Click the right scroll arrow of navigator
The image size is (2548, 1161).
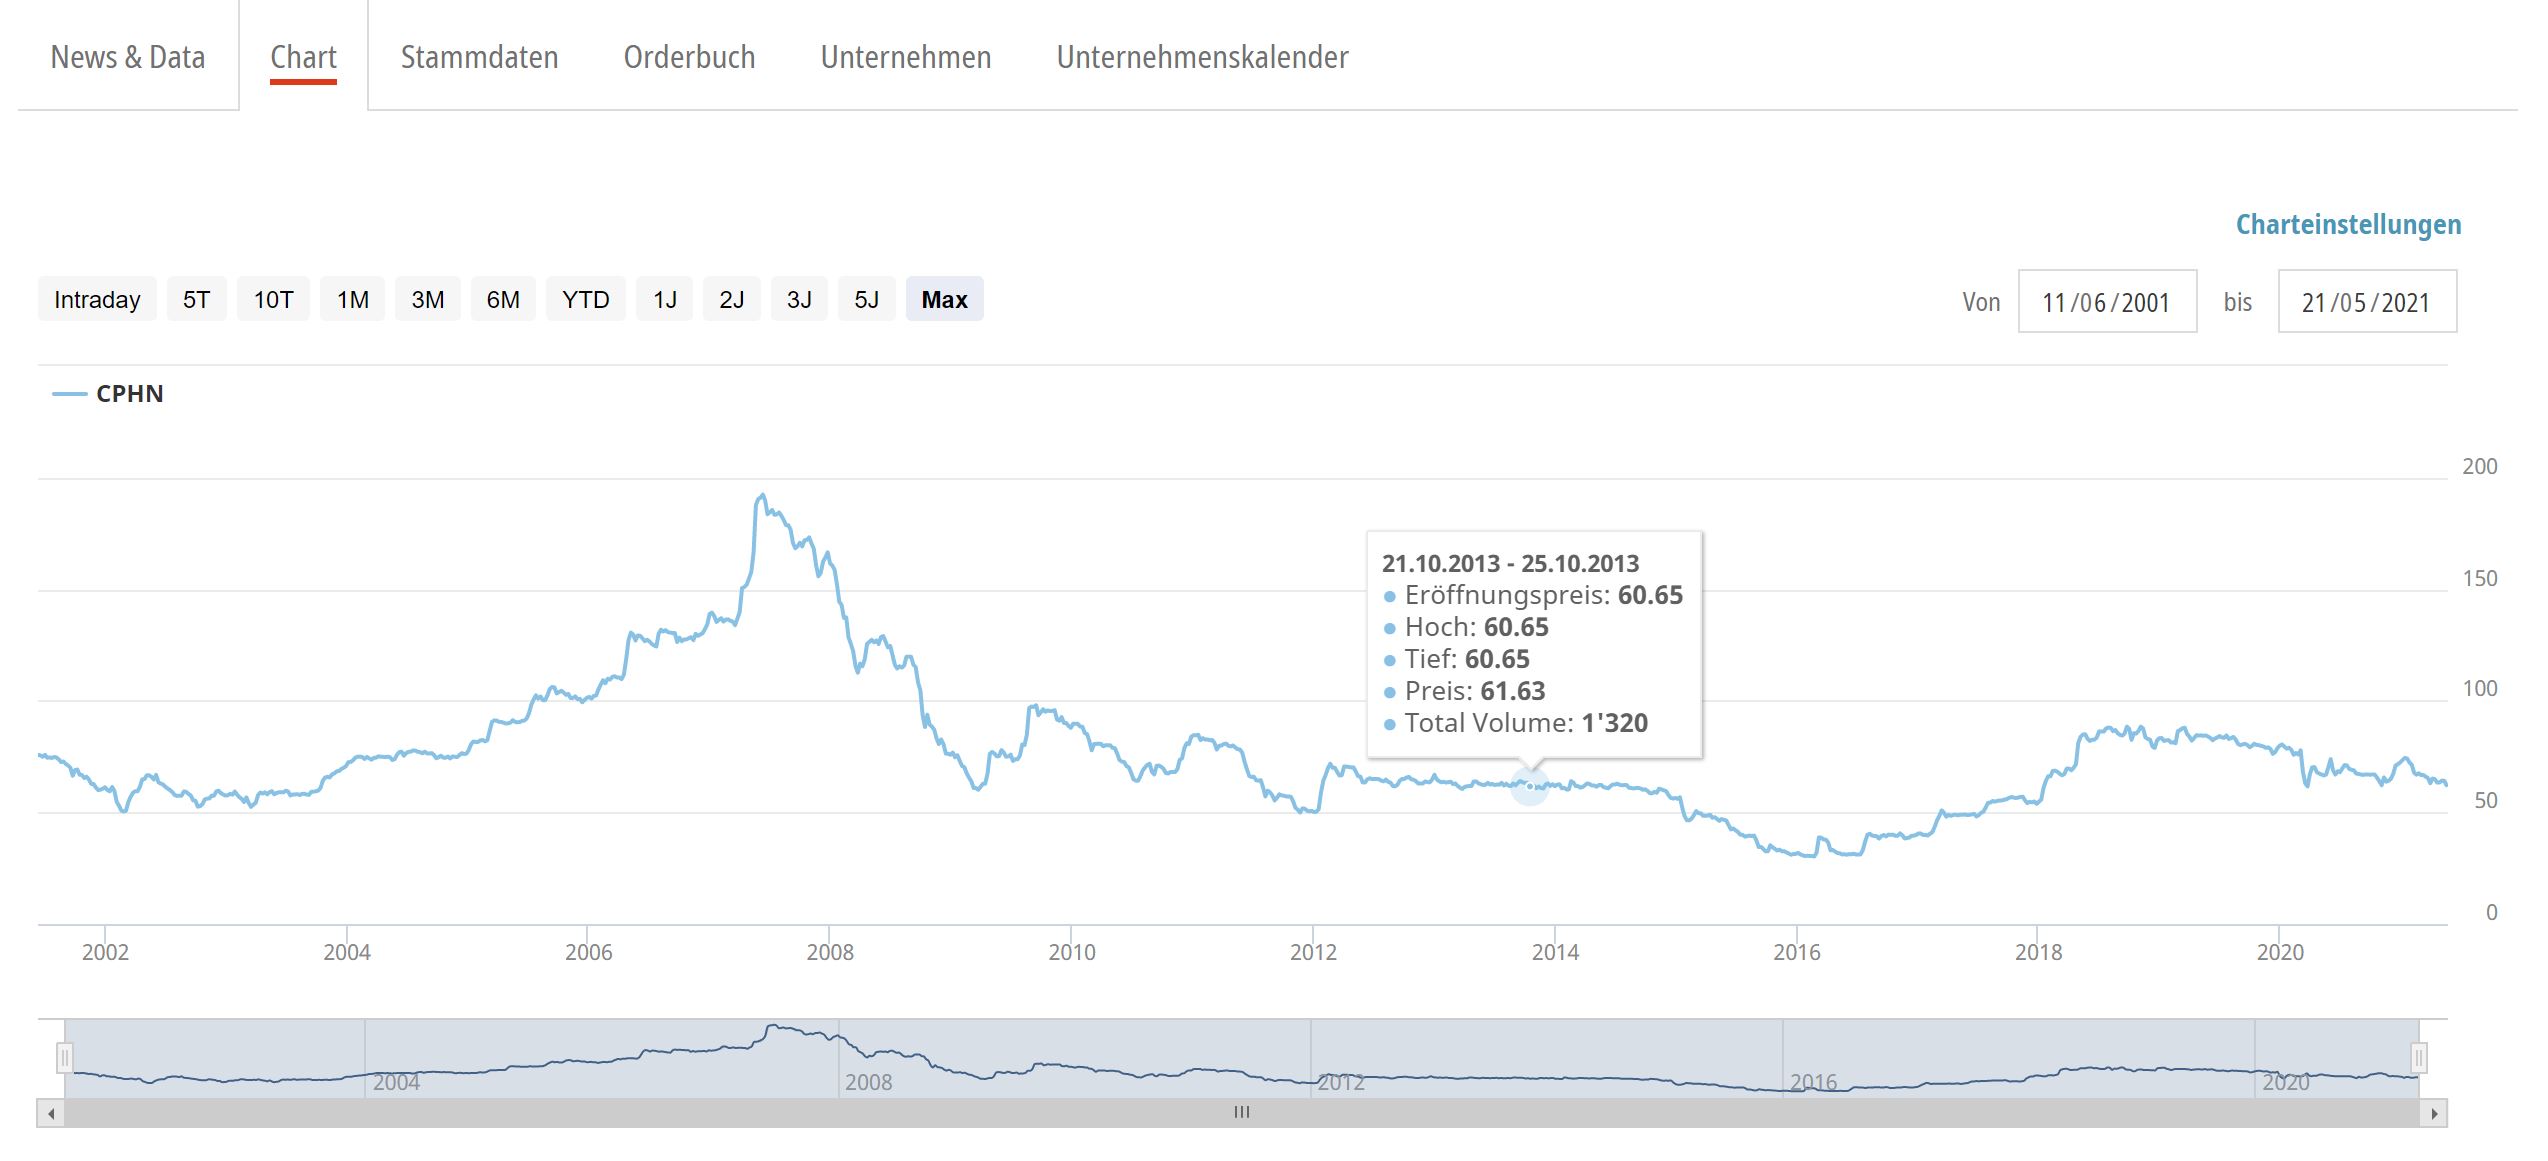(2433, 1113)
